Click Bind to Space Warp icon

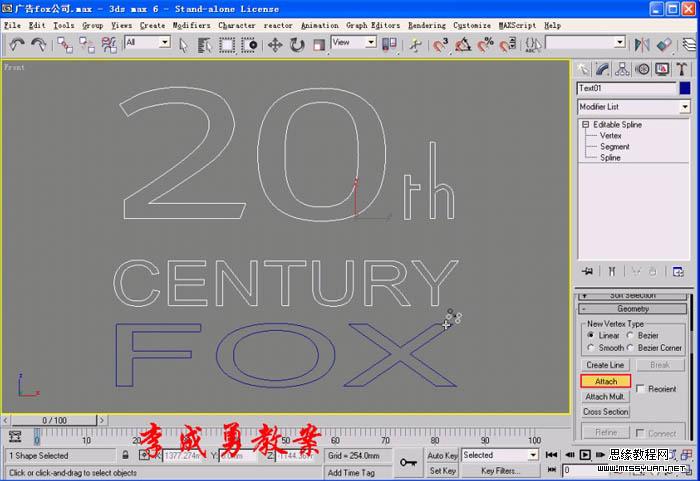(x=109, y=45)
